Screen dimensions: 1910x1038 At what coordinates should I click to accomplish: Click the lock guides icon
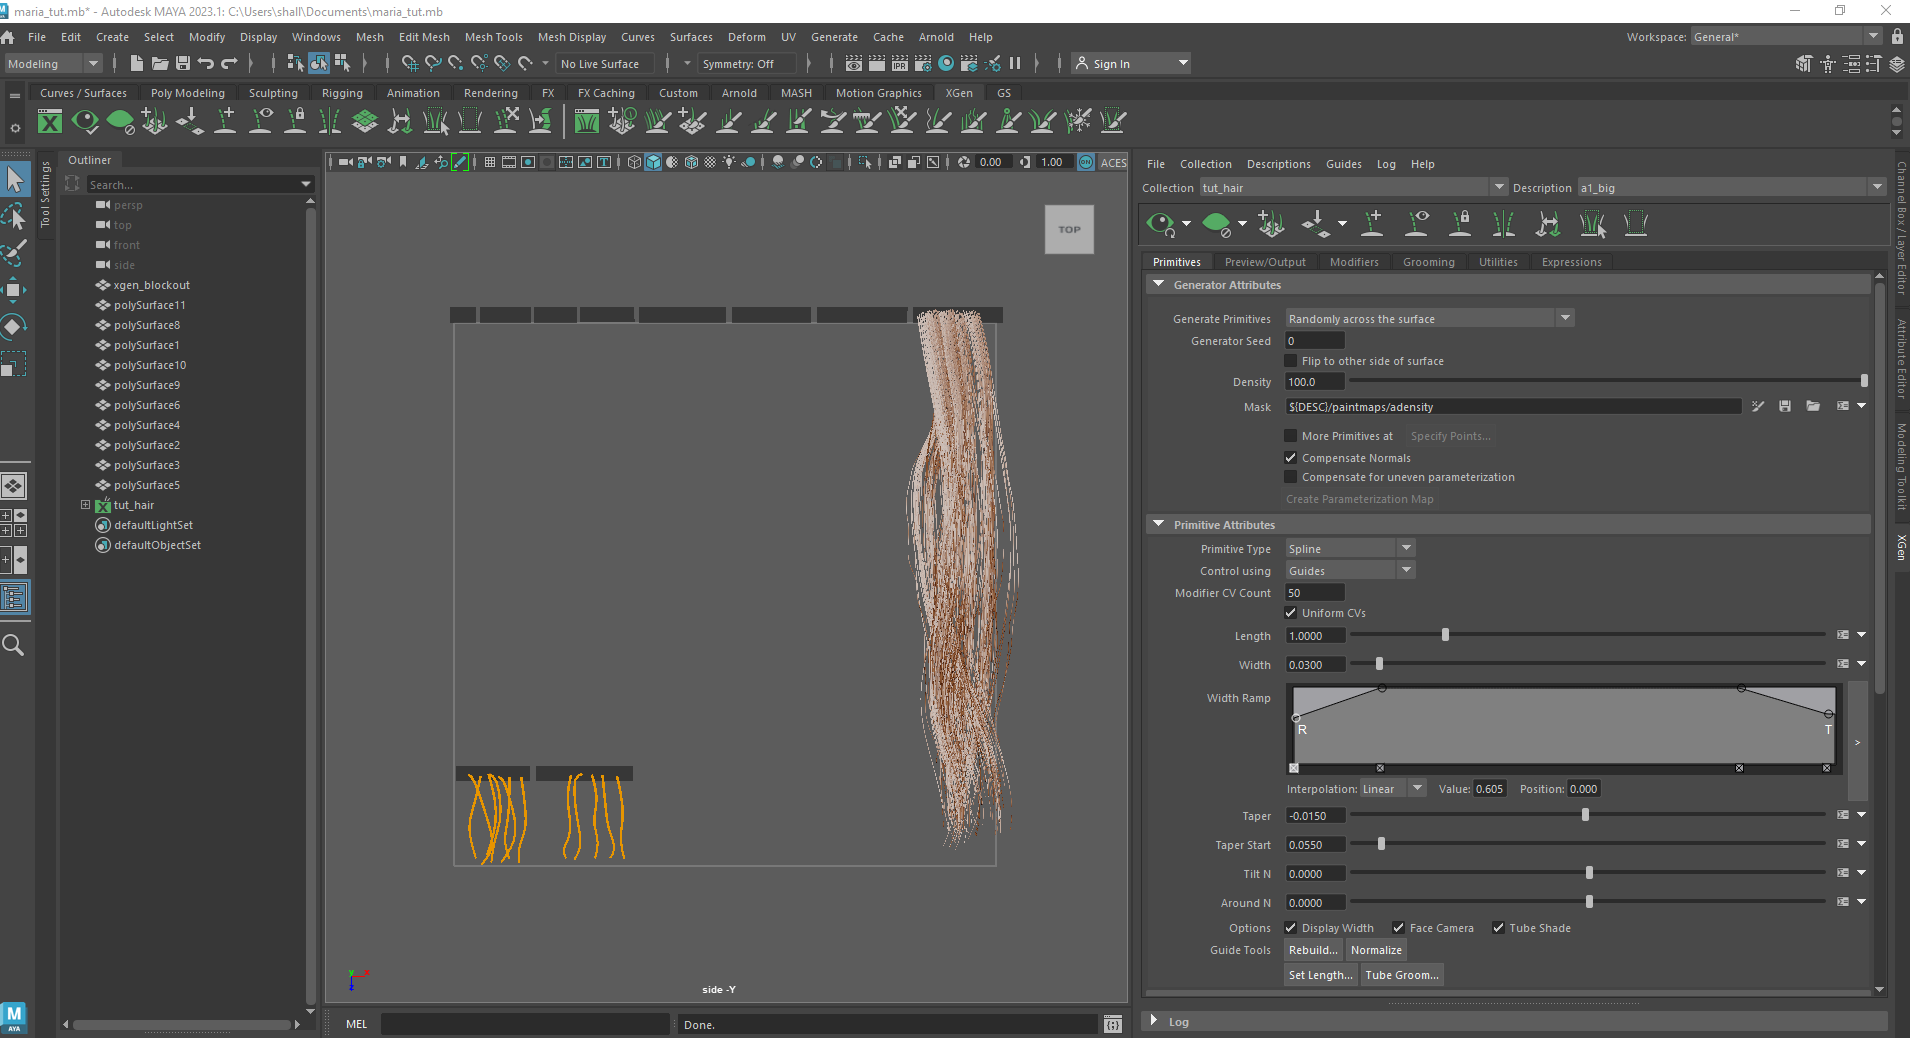pyautogui.click(x=1460, y=223)
